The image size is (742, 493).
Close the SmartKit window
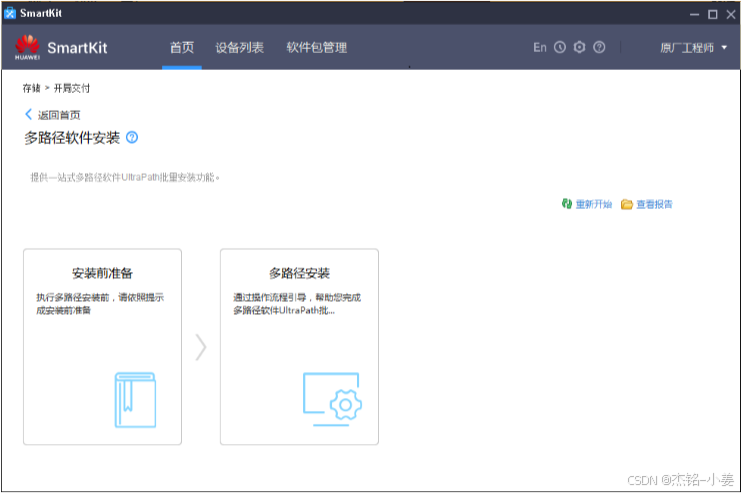(731, 15)
